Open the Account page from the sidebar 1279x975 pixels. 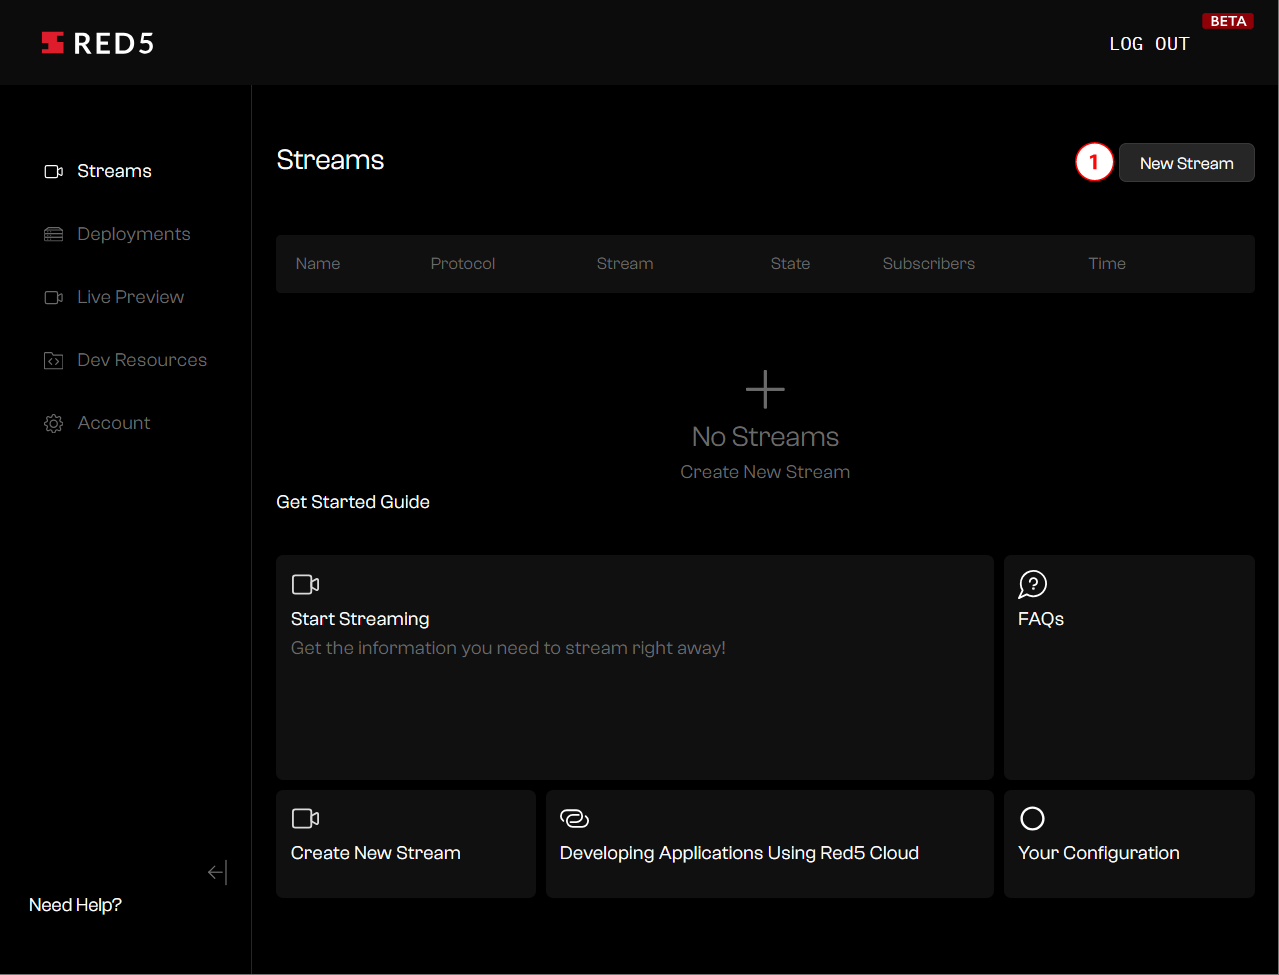point(114,423)
